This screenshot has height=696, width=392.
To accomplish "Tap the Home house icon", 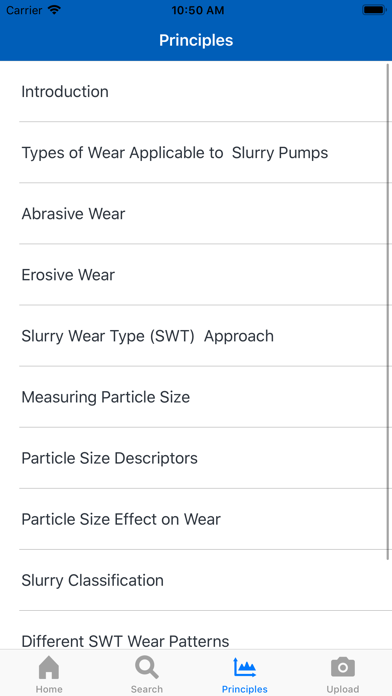I will point(49,668).
